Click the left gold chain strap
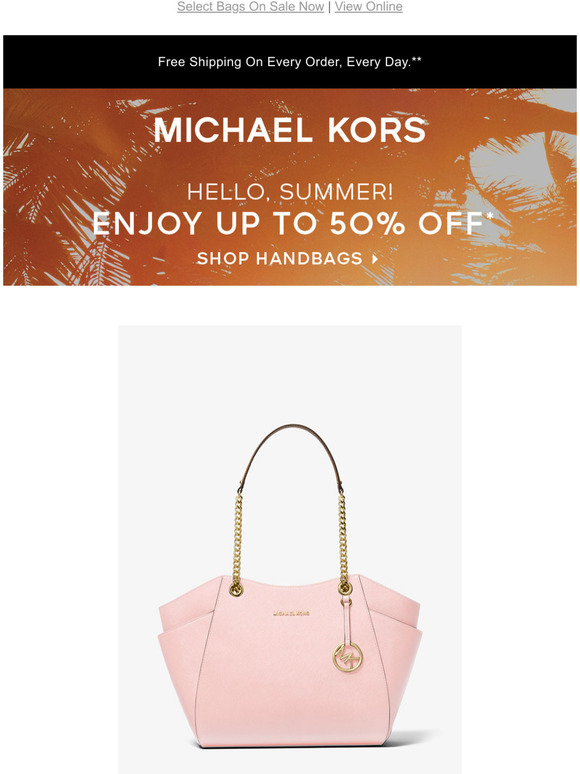This screenshot has width=580, height=774. pyautogui.click(x=237, y=543)
